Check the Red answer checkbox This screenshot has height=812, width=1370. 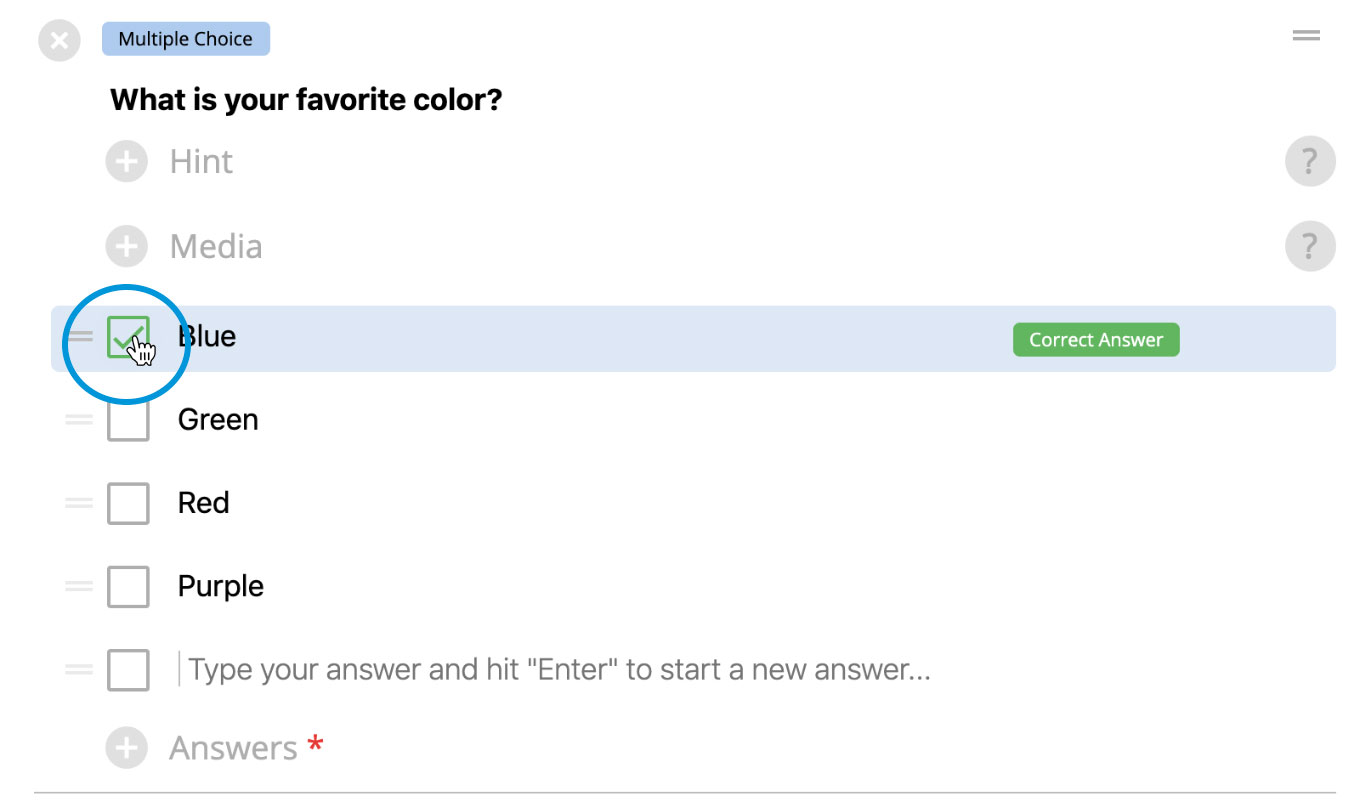(x=128, y=503)
